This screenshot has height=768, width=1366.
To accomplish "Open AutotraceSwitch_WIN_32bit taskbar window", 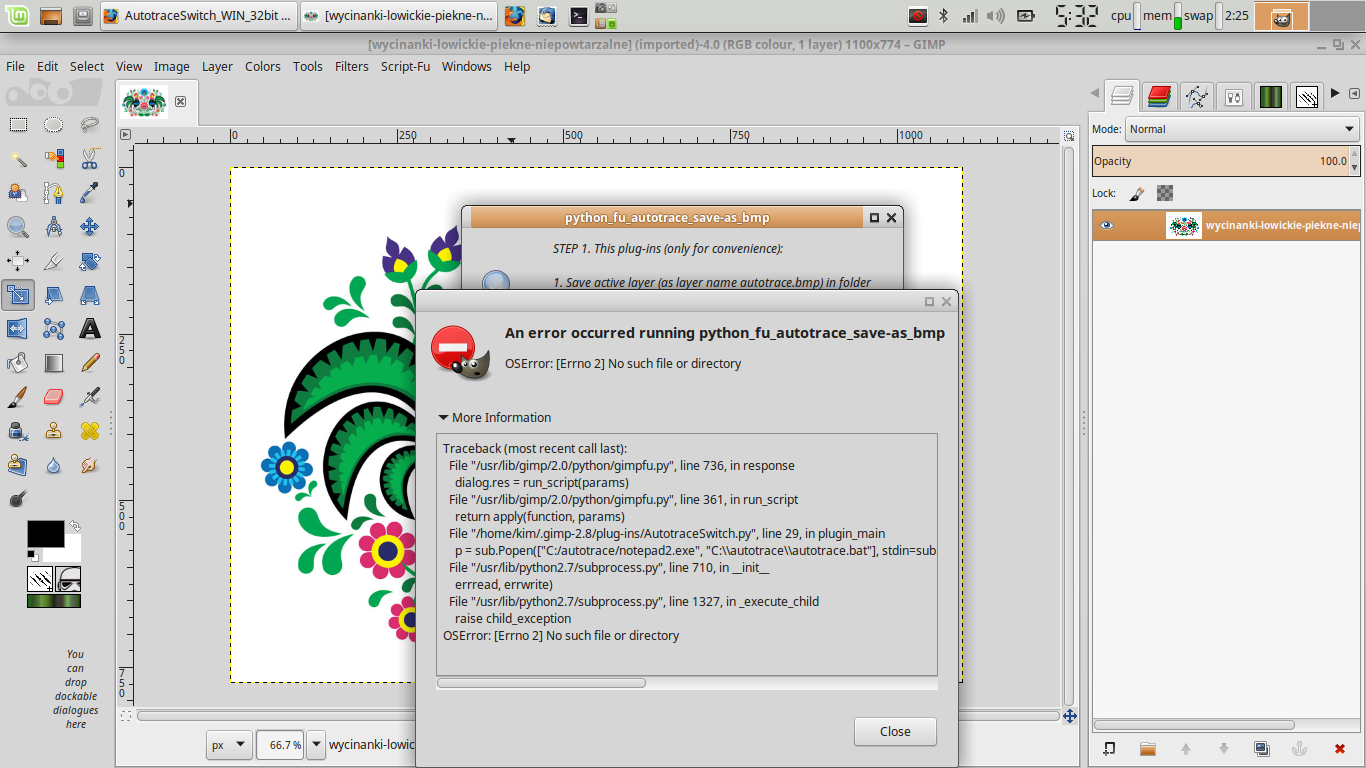I will pyautogui.click(x=198, y=16).
